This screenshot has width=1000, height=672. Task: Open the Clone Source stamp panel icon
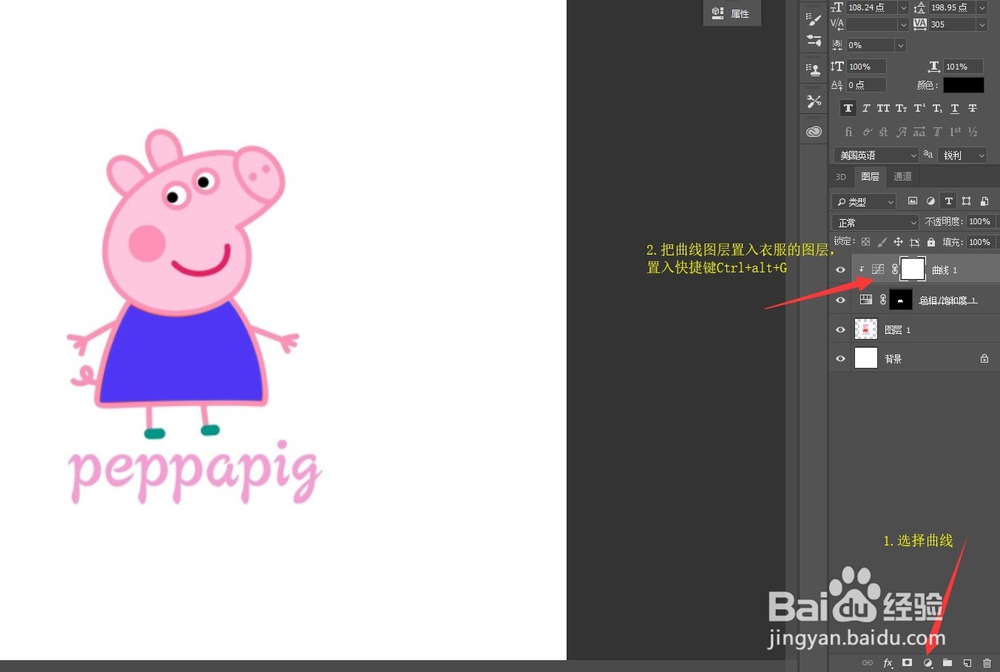click(x=814, y=69)
